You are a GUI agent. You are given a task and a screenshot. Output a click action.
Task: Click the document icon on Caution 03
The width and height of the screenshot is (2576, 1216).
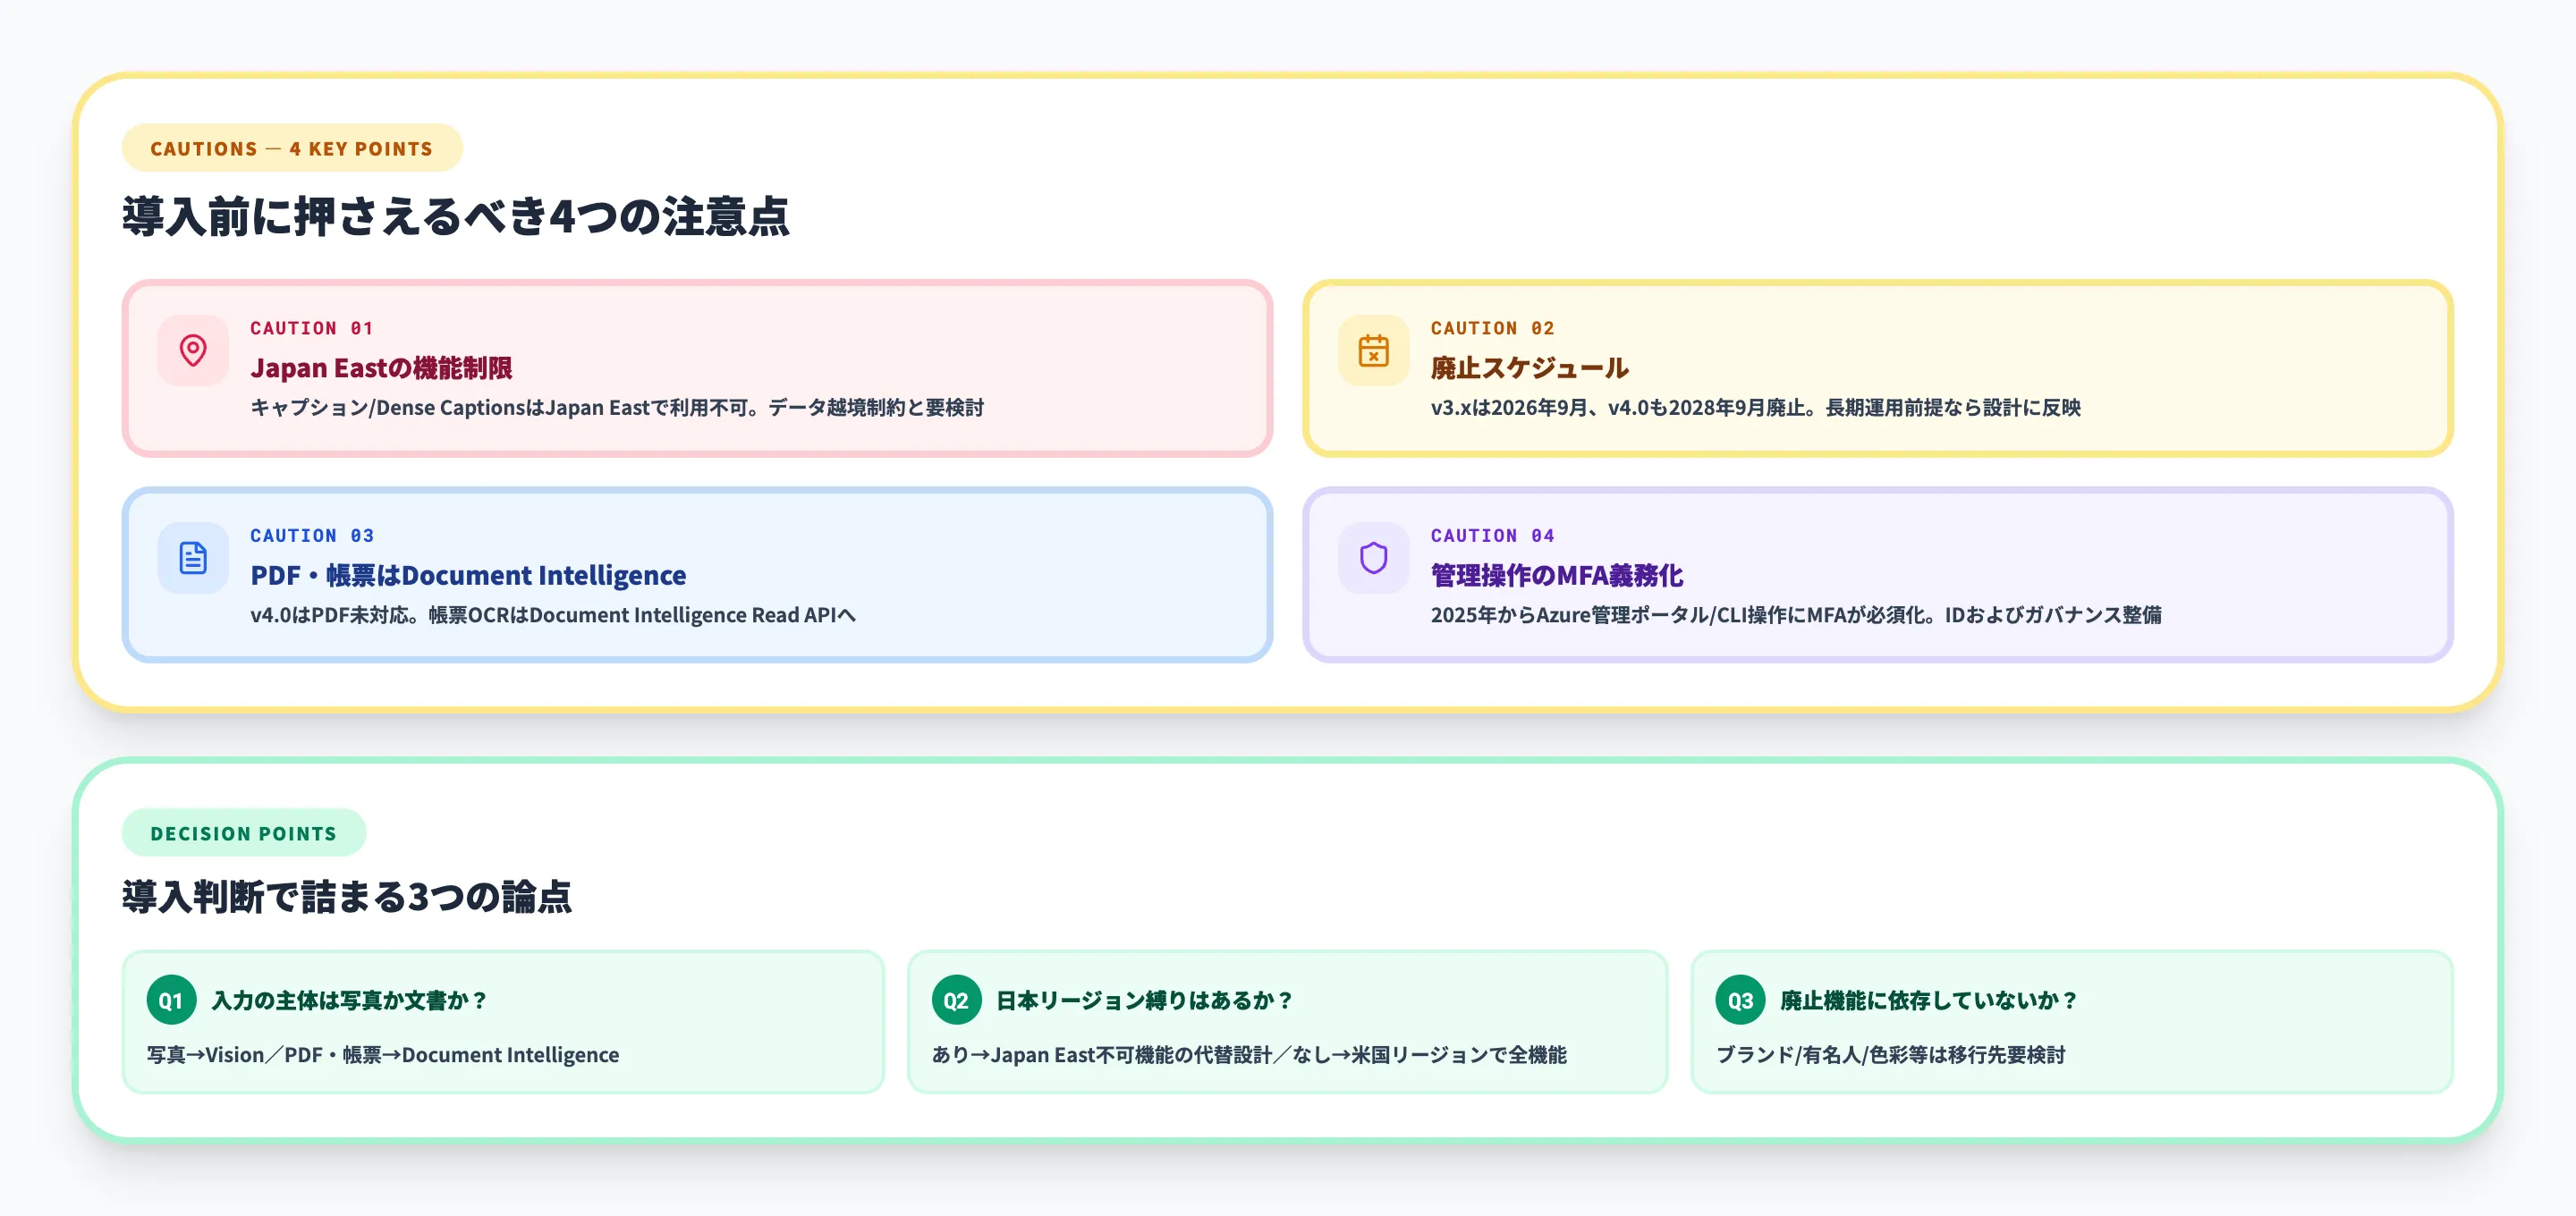tap(192, 560)
